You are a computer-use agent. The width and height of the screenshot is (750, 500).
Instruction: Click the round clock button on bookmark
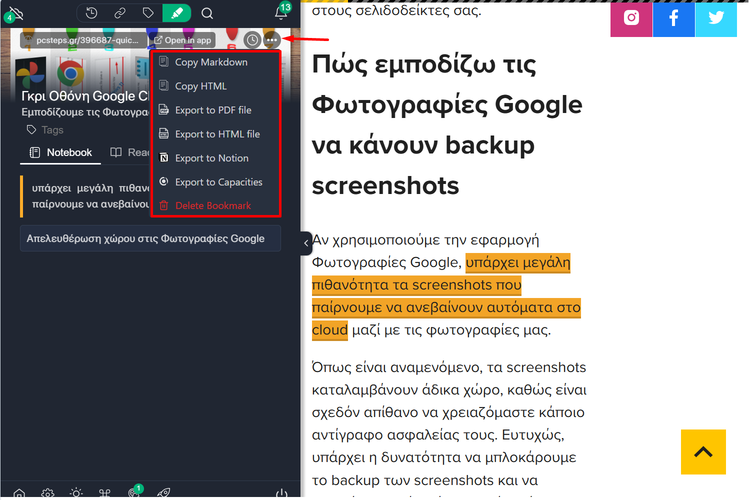coord(252,40)
